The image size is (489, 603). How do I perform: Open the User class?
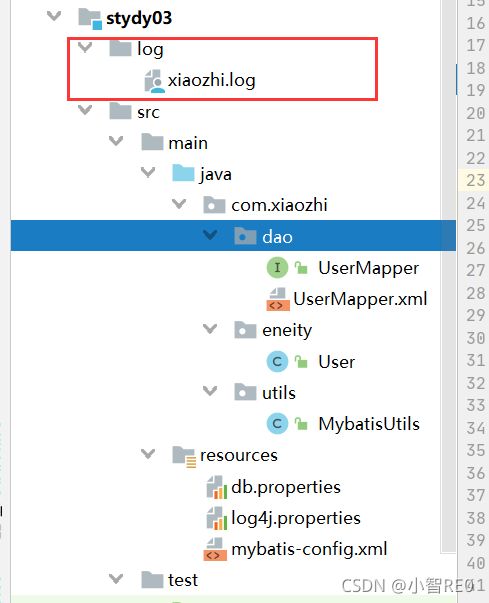337,362
